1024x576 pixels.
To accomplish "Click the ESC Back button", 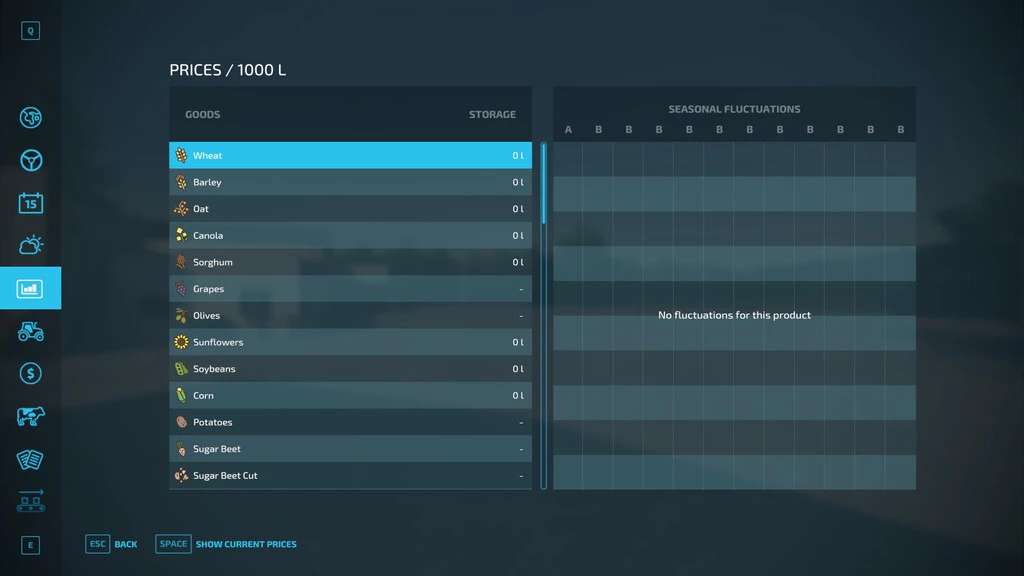I will pos(112,544).
